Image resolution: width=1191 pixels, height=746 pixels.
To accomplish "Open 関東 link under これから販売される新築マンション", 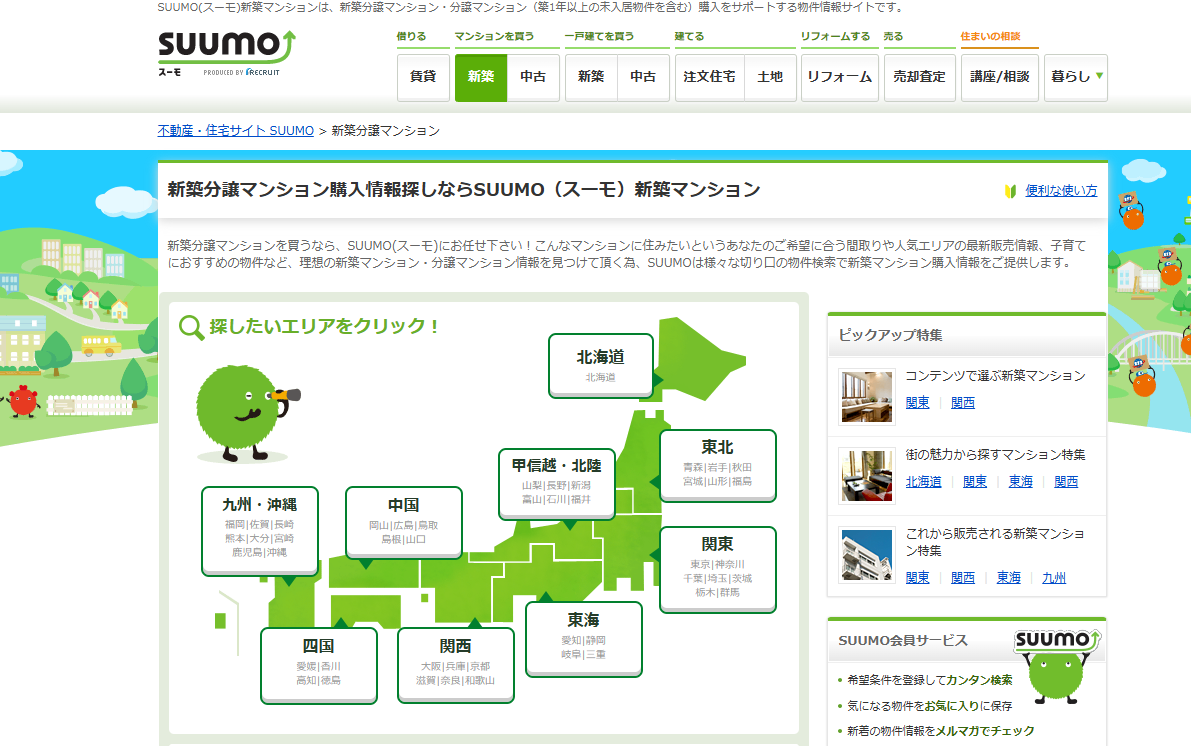I will [x=918, y=578].
